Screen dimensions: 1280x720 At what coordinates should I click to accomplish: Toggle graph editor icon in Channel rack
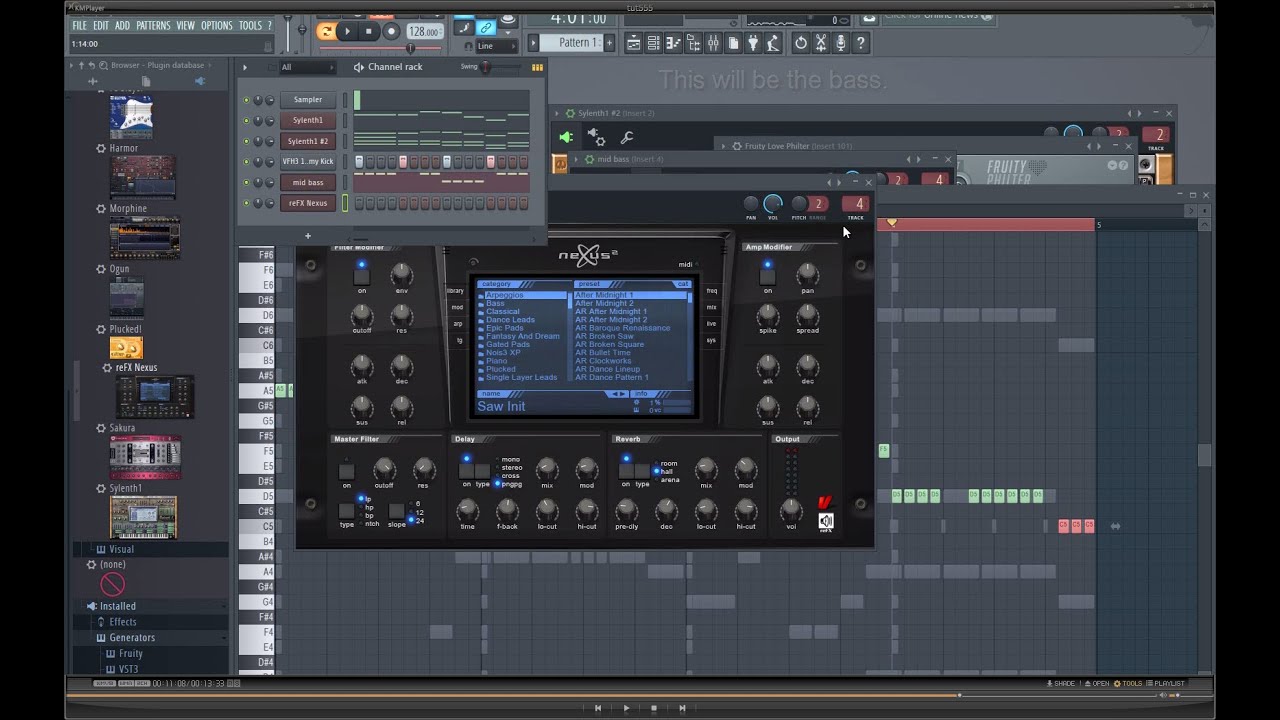[537, 67]
